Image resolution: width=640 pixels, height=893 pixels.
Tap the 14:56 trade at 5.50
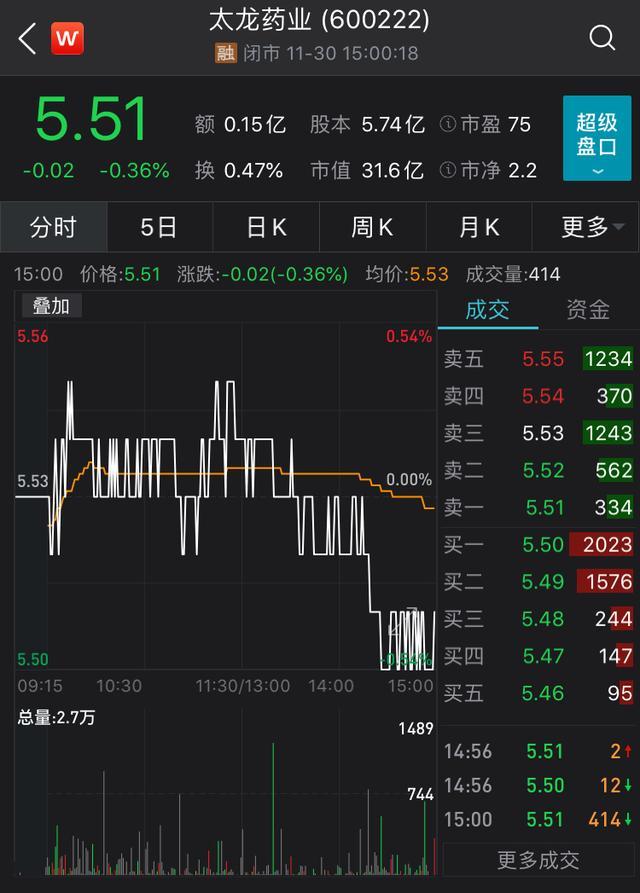tap(538, 785)
